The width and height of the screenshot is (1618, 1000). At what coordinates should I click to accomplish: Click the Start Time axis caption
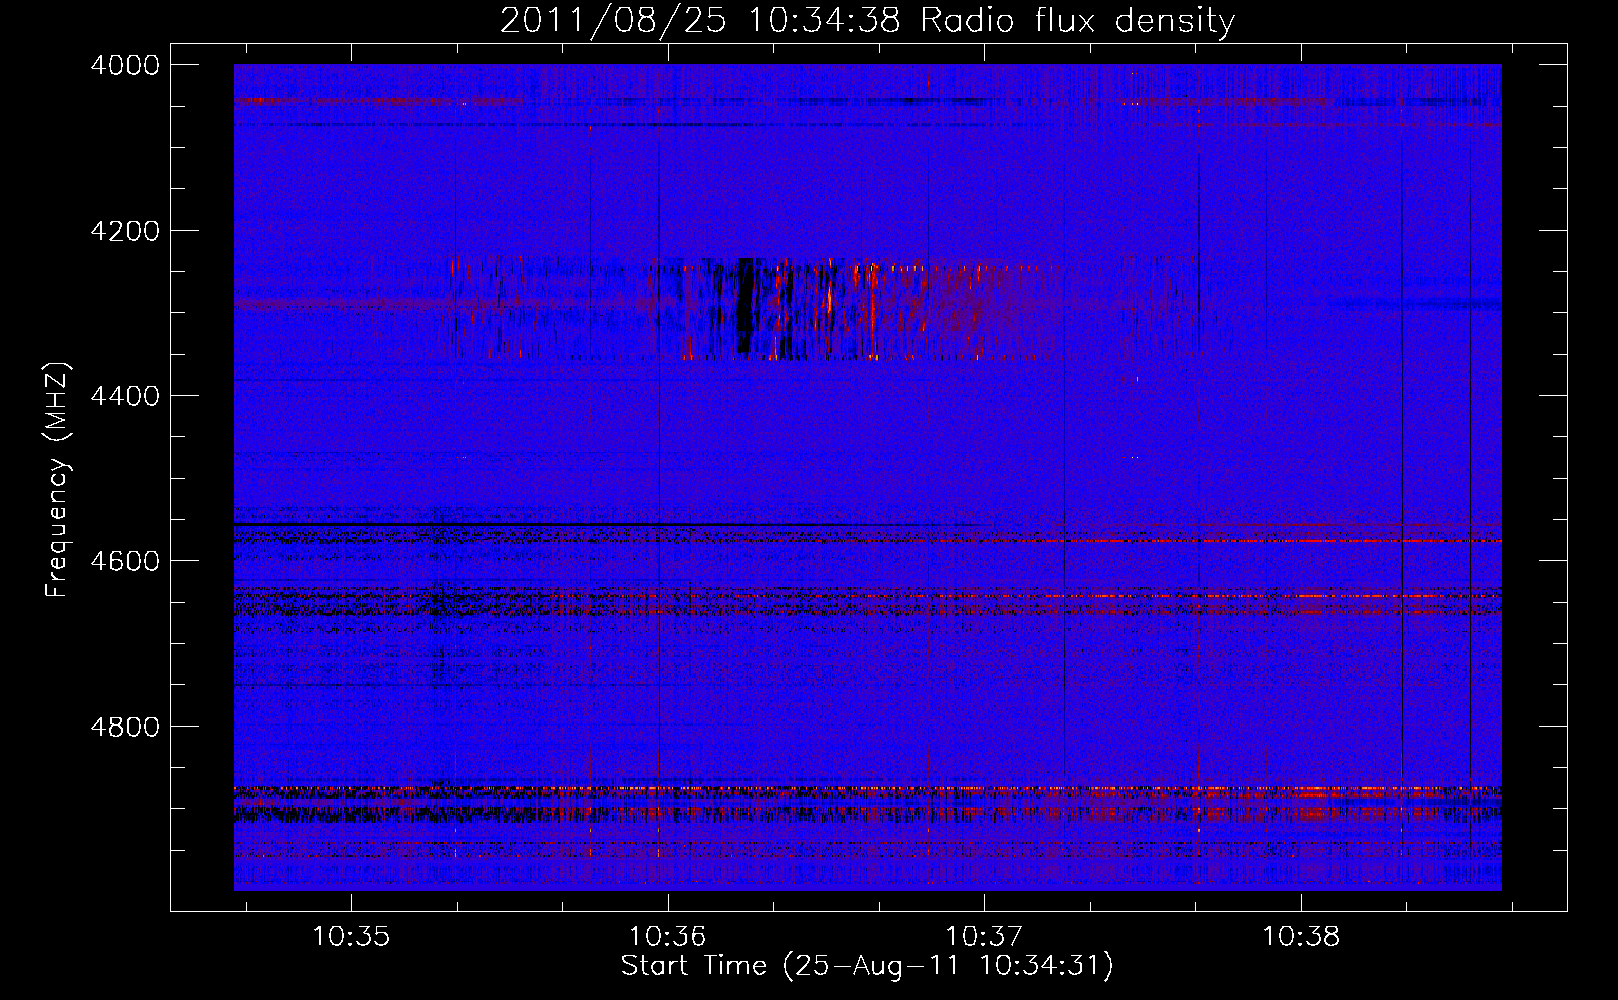pyautogui.click(x=867, y=966)
